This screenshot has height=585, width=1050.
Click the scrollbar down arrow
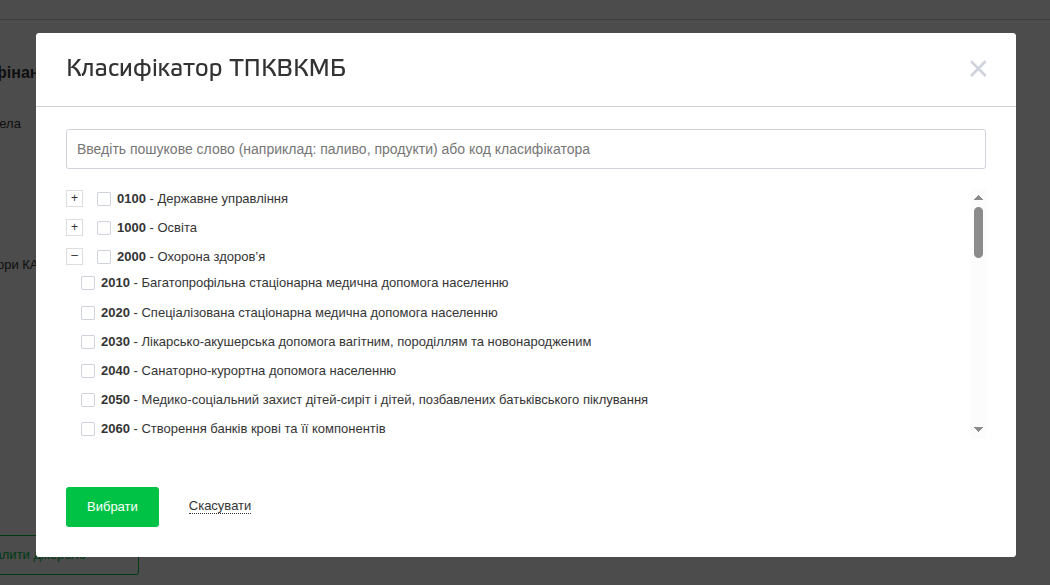coord(977,429)
